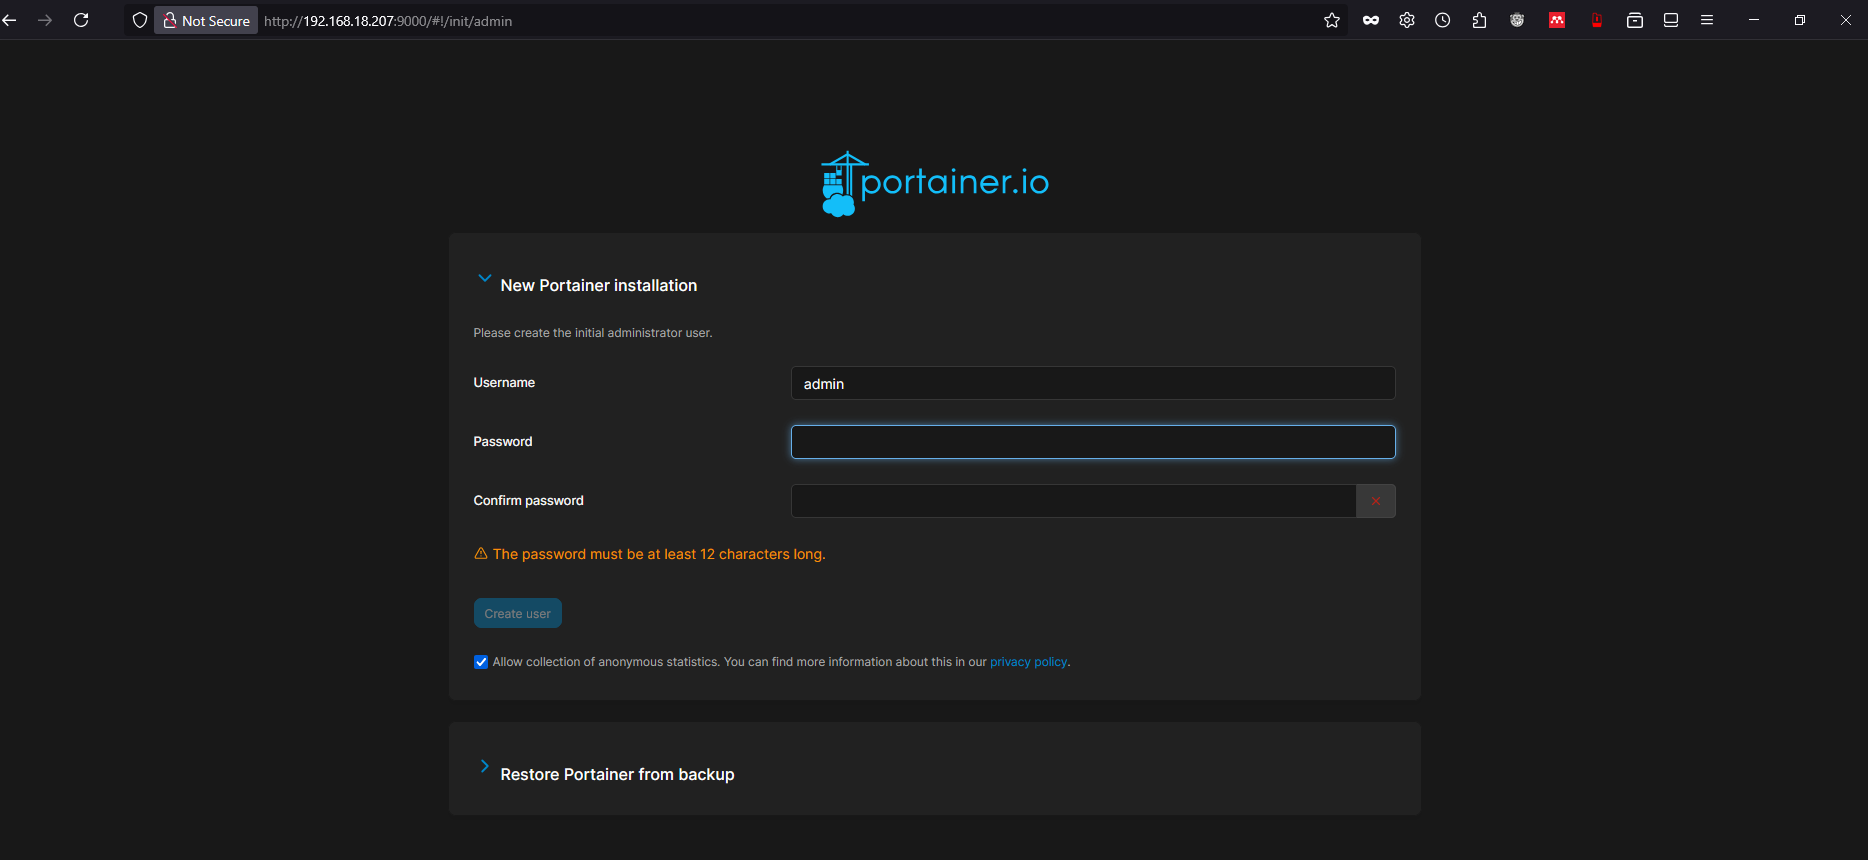Open the extensions puzzle icon
Viewport: 1868px width, 860px height.
point(1479,20)
